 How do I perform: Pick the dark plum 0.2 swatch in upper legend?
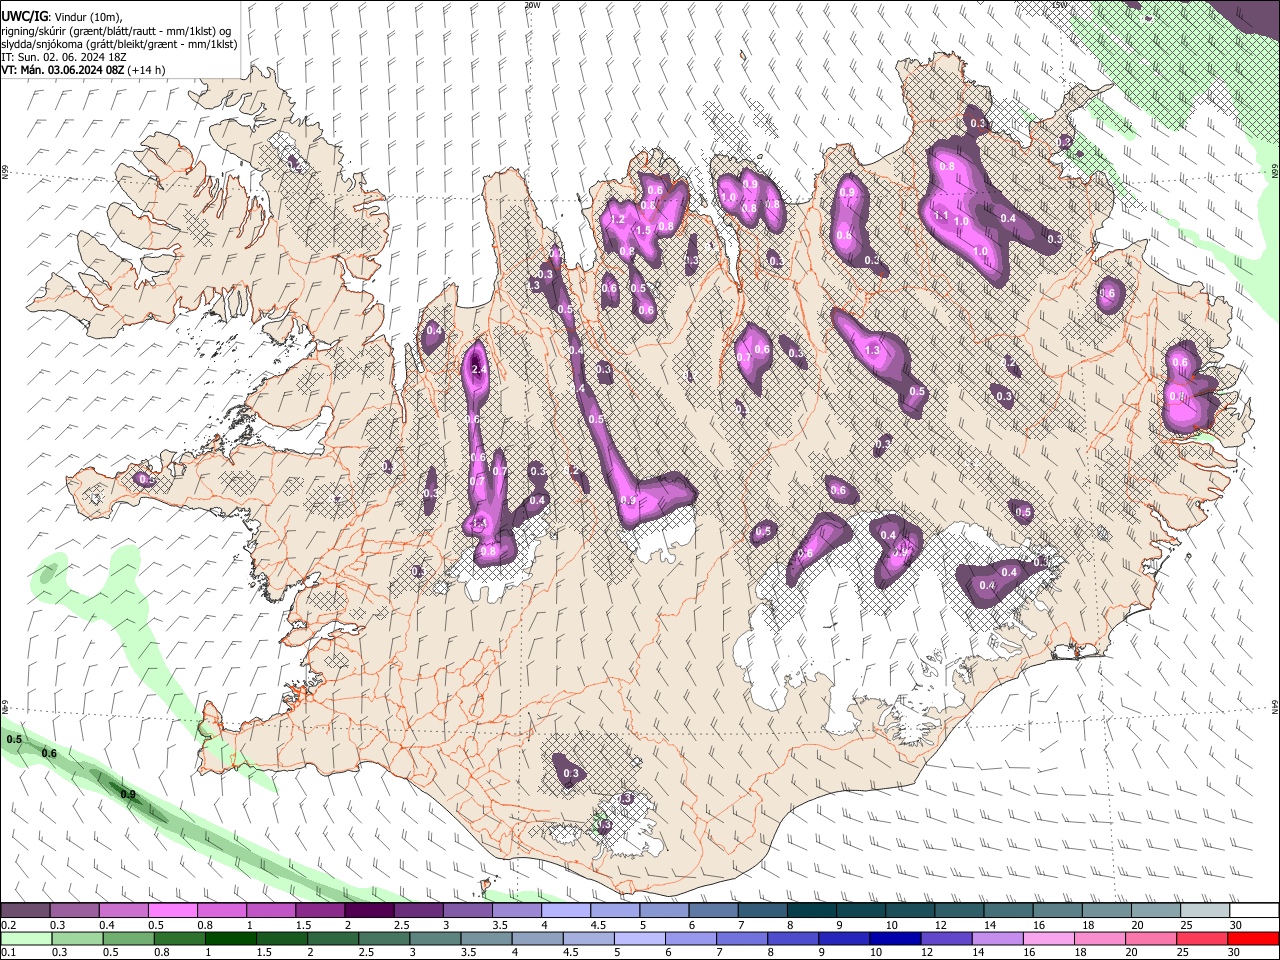[25, 911]
